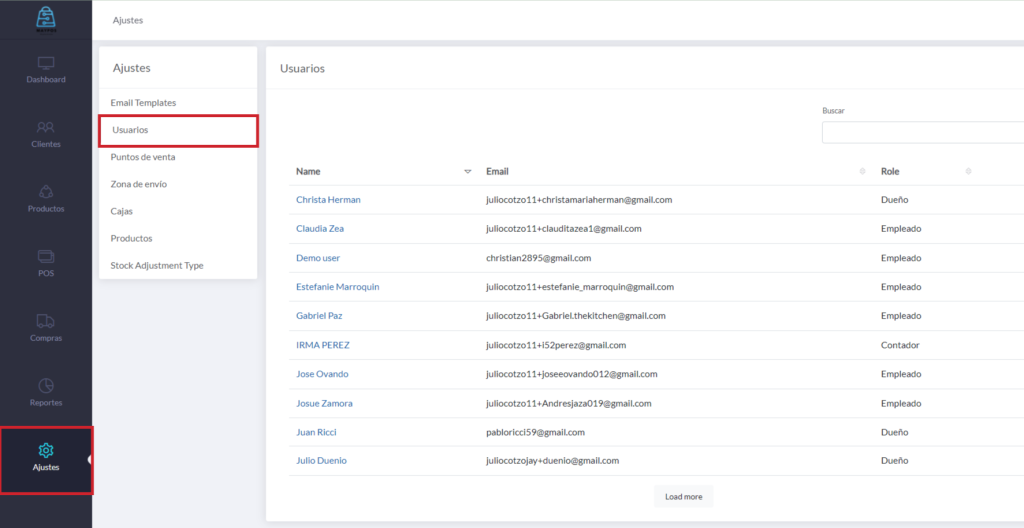
Task: Select Email Templates settings menu item
Action: [143, 103]
